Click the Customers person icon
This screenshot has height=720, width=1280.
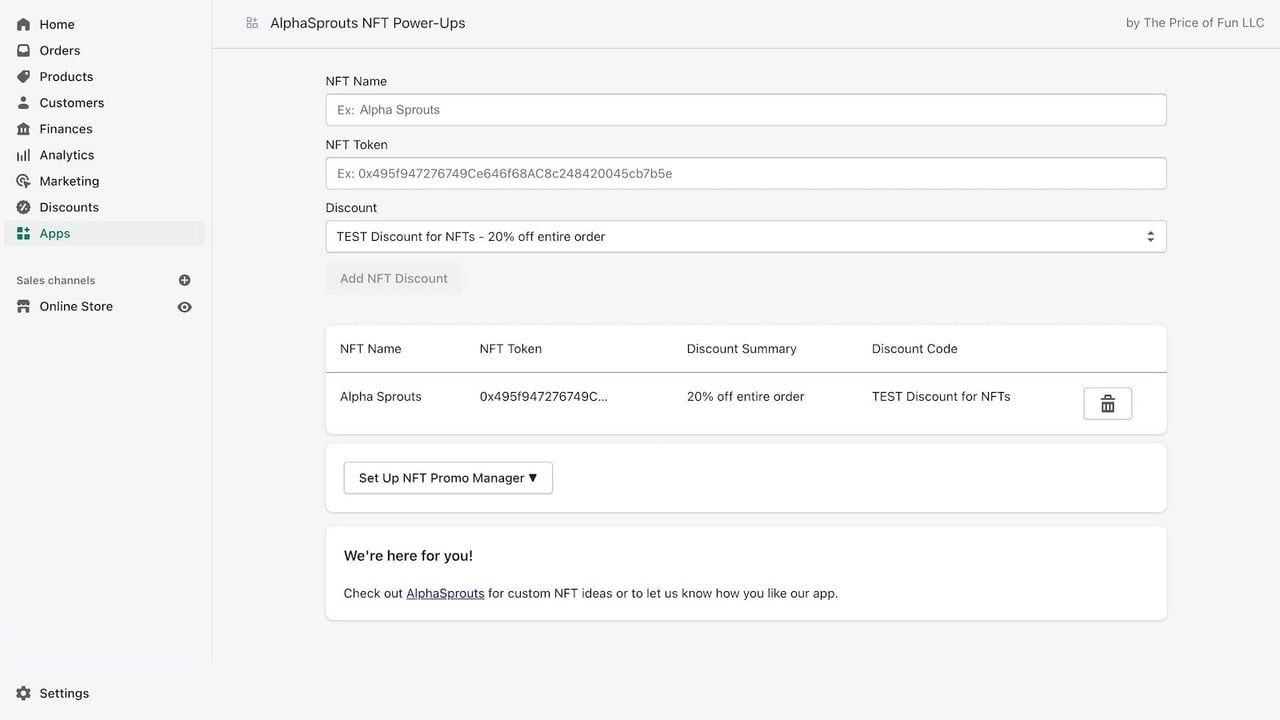click(23, 102)
